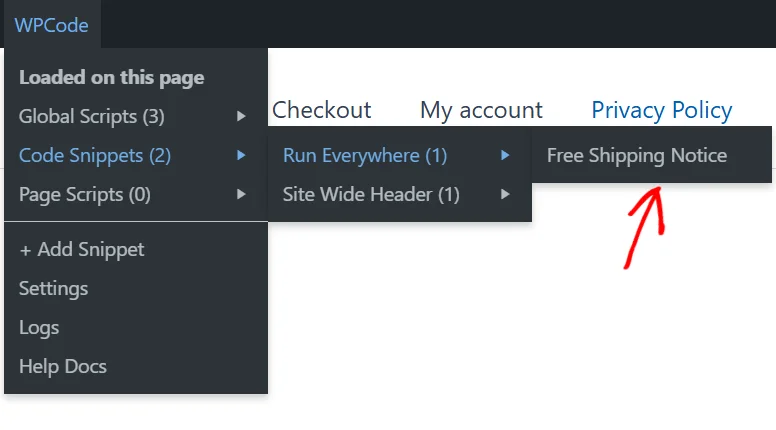Screen dimensions: 776x430
Task: Go to the Checkout page link
Action: click(322, 110)
